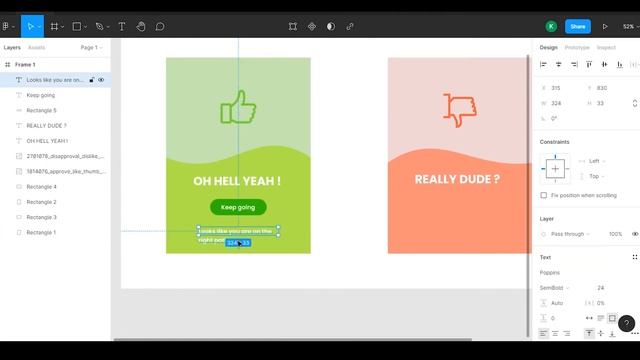The image size is (640, 360).
Task: Select the Text tool
Action: tap(122, 27)
